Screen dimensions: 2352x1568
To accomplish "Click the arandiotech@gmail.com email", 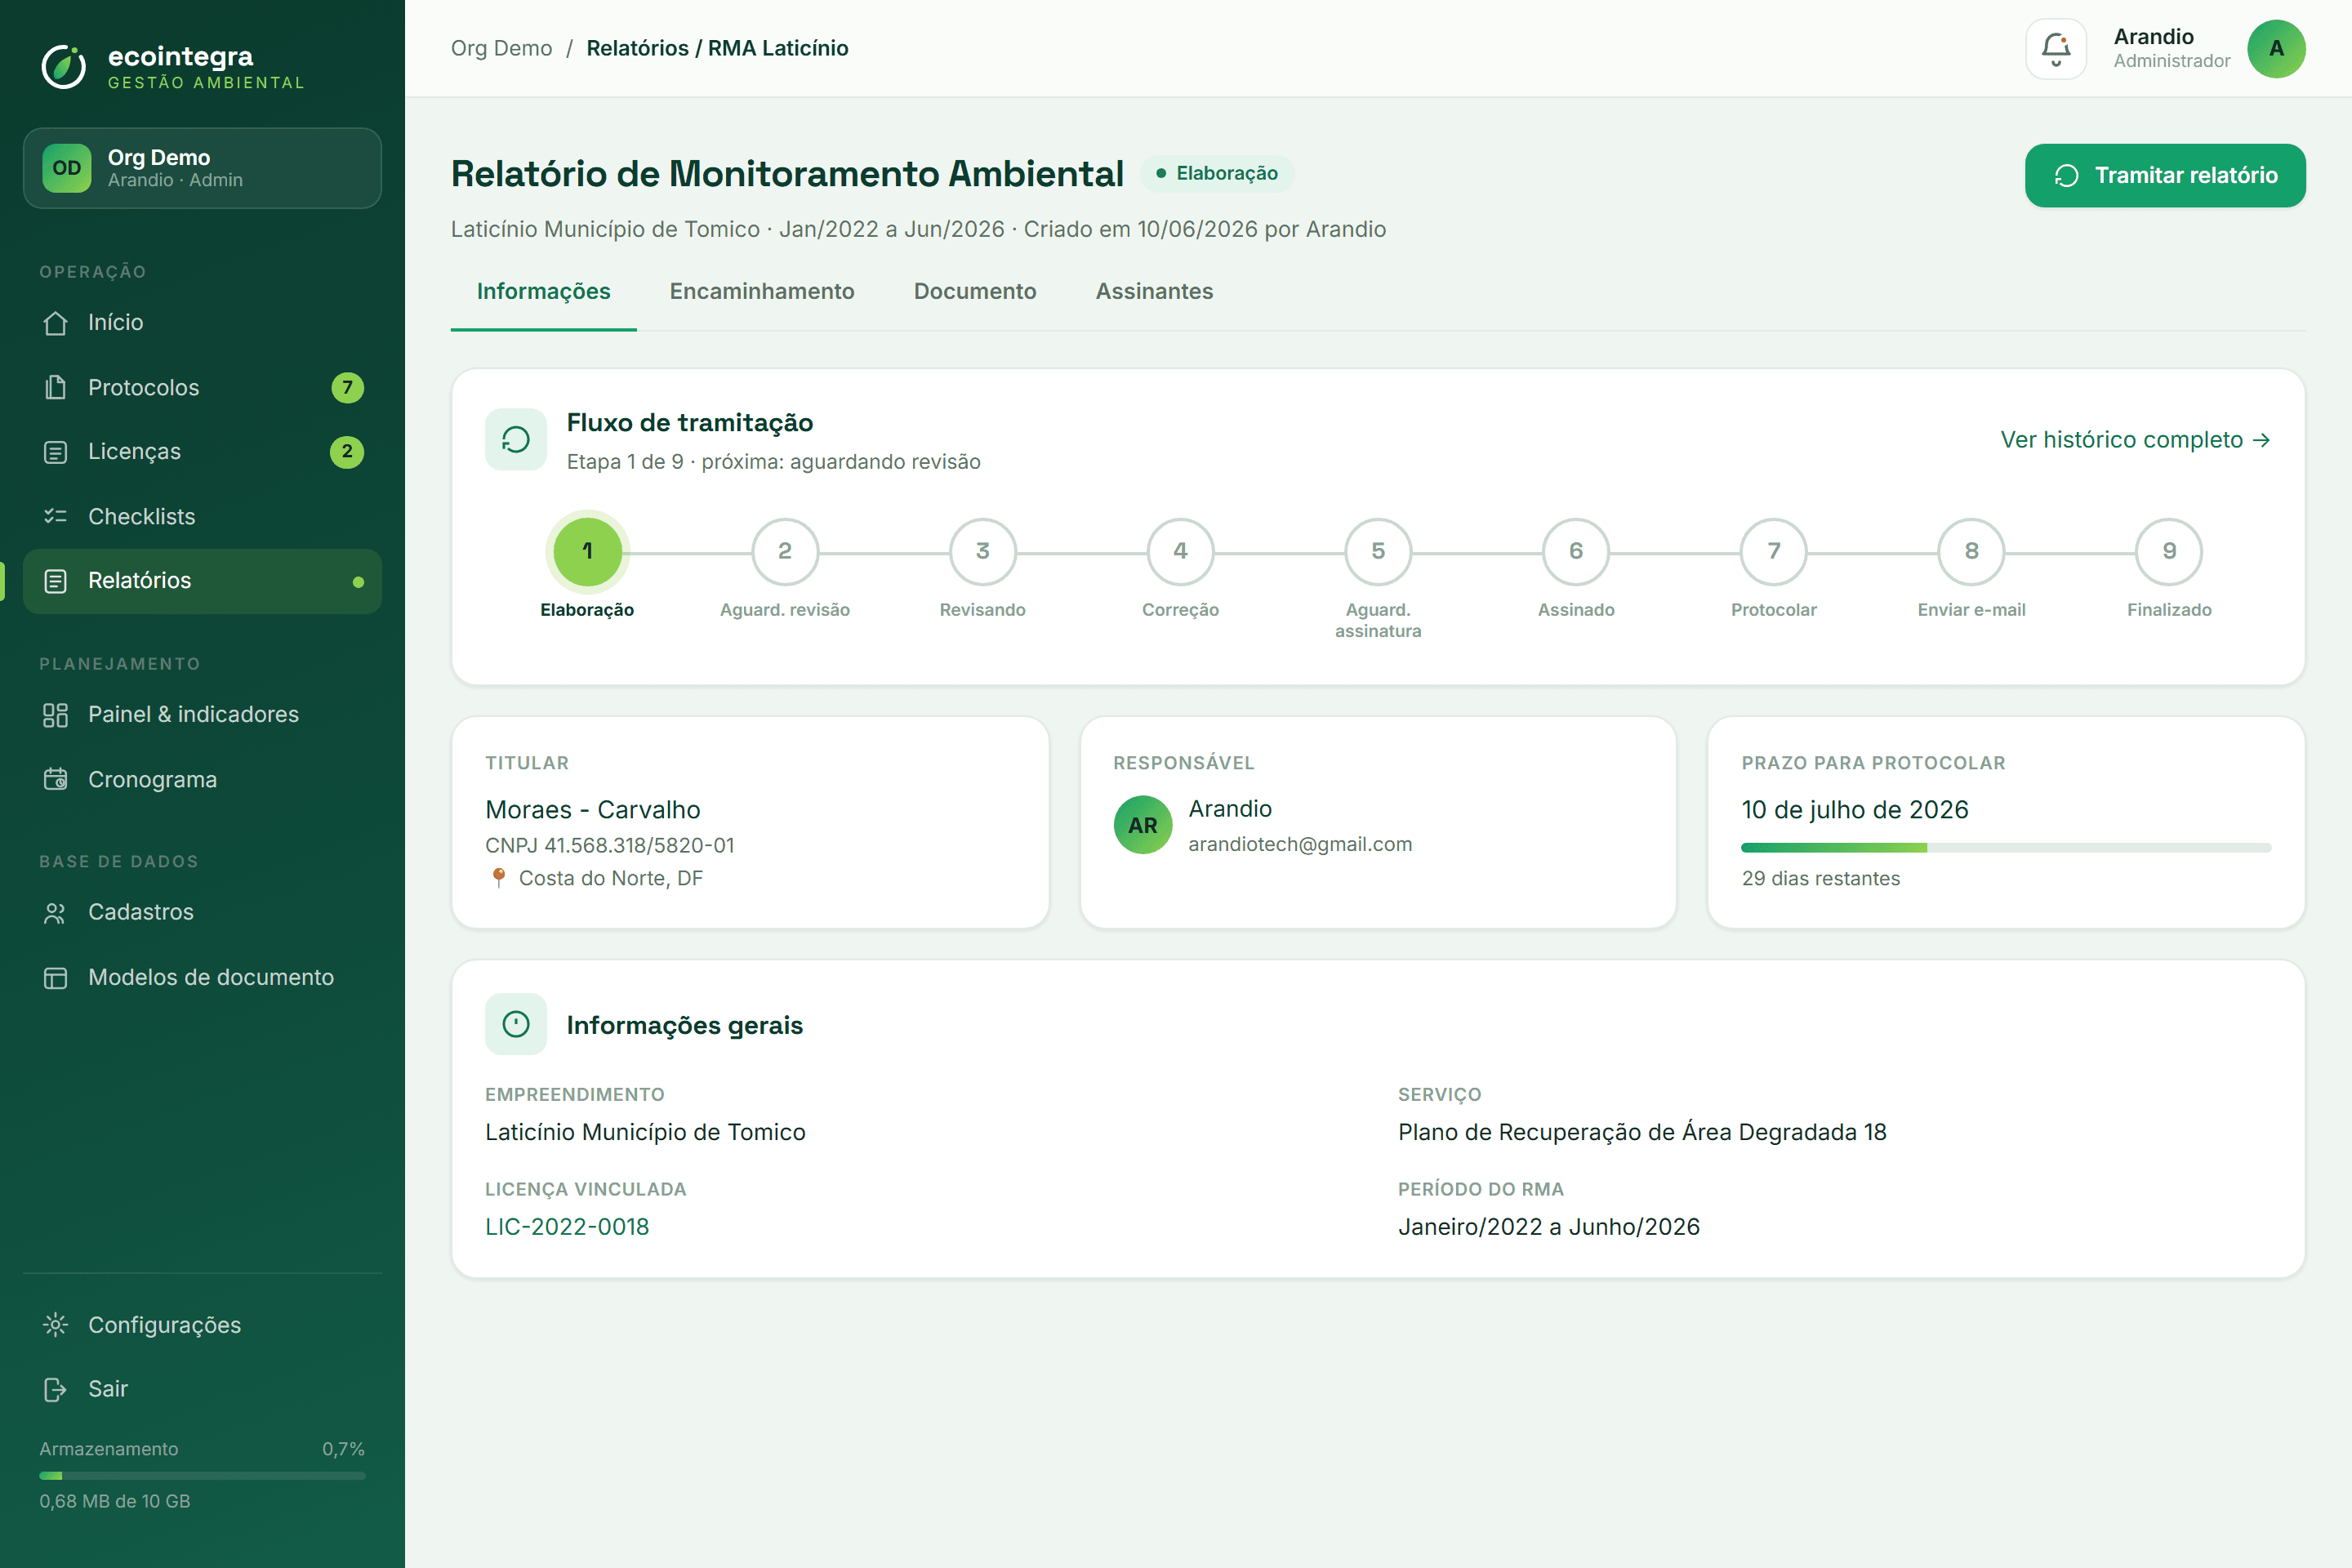I will tap(1300, 844).
